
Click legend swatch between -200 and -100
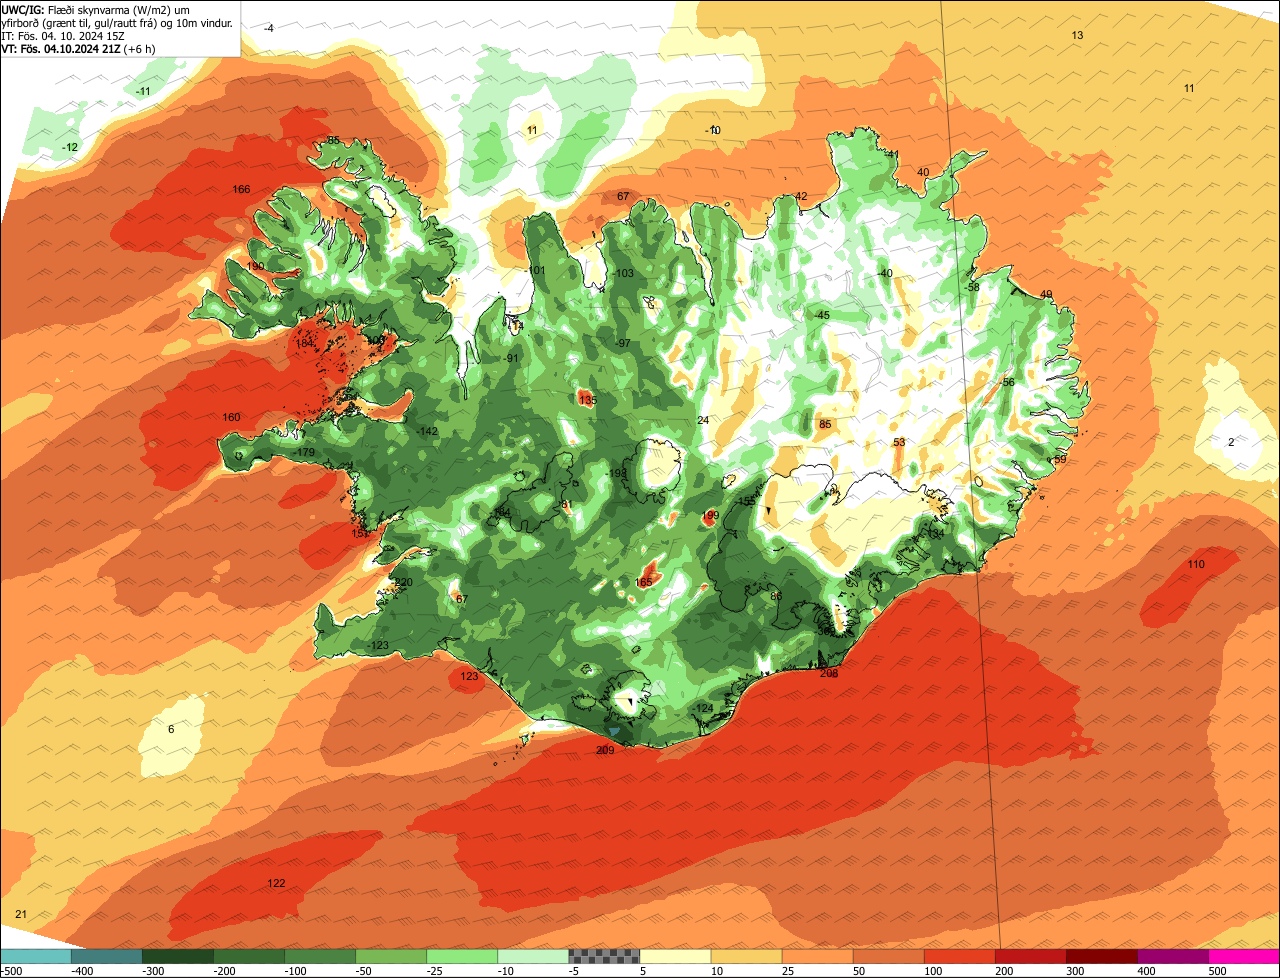pos(249,956)
